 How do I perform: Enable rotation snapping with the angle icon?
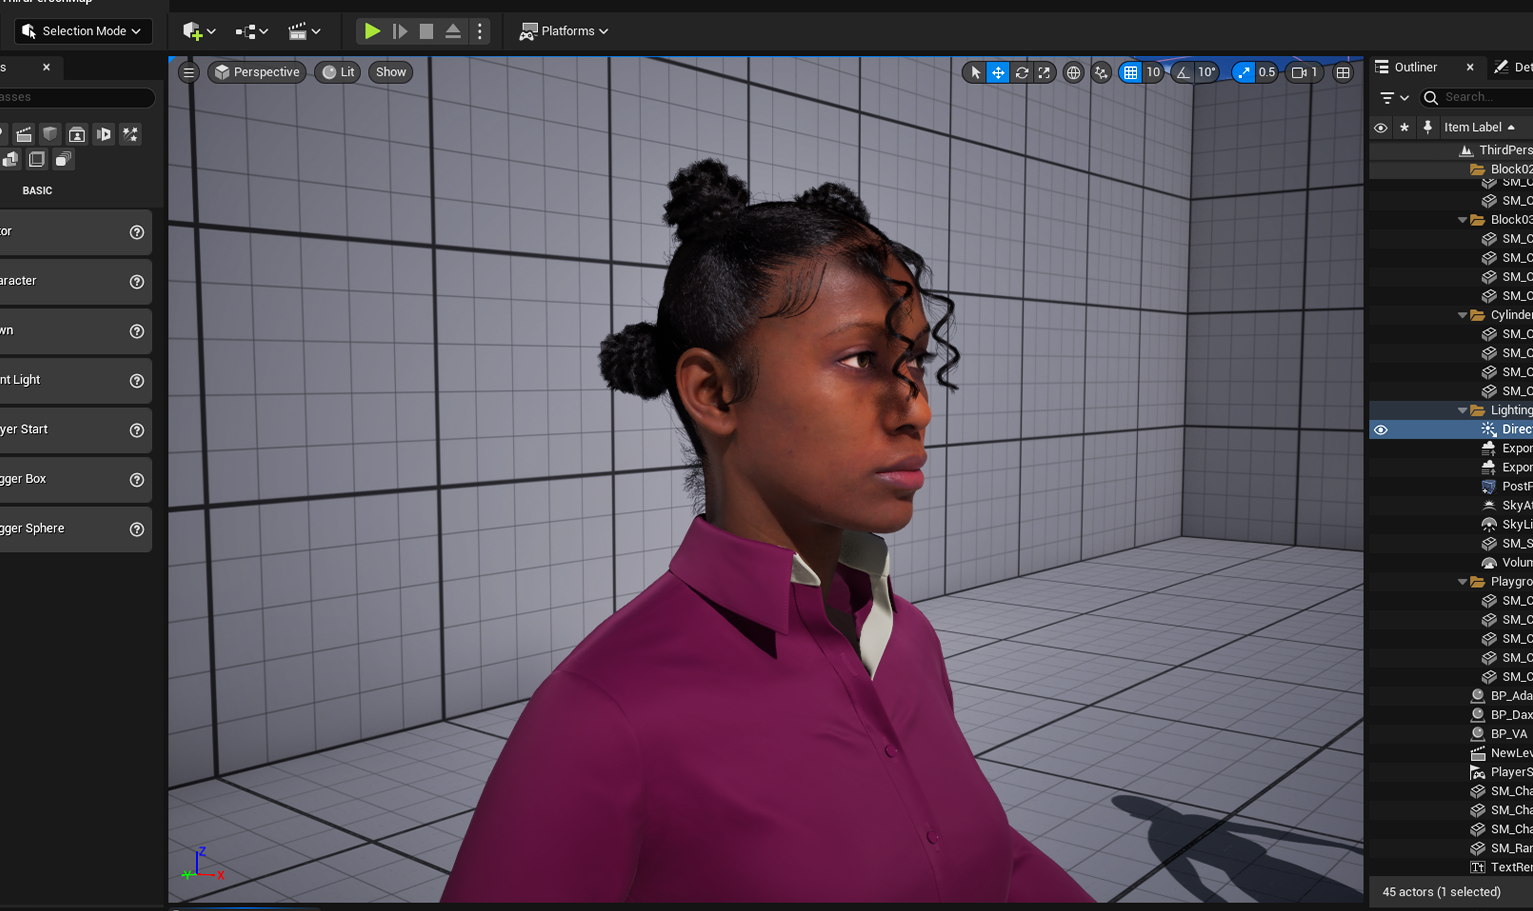(1182, 72)
